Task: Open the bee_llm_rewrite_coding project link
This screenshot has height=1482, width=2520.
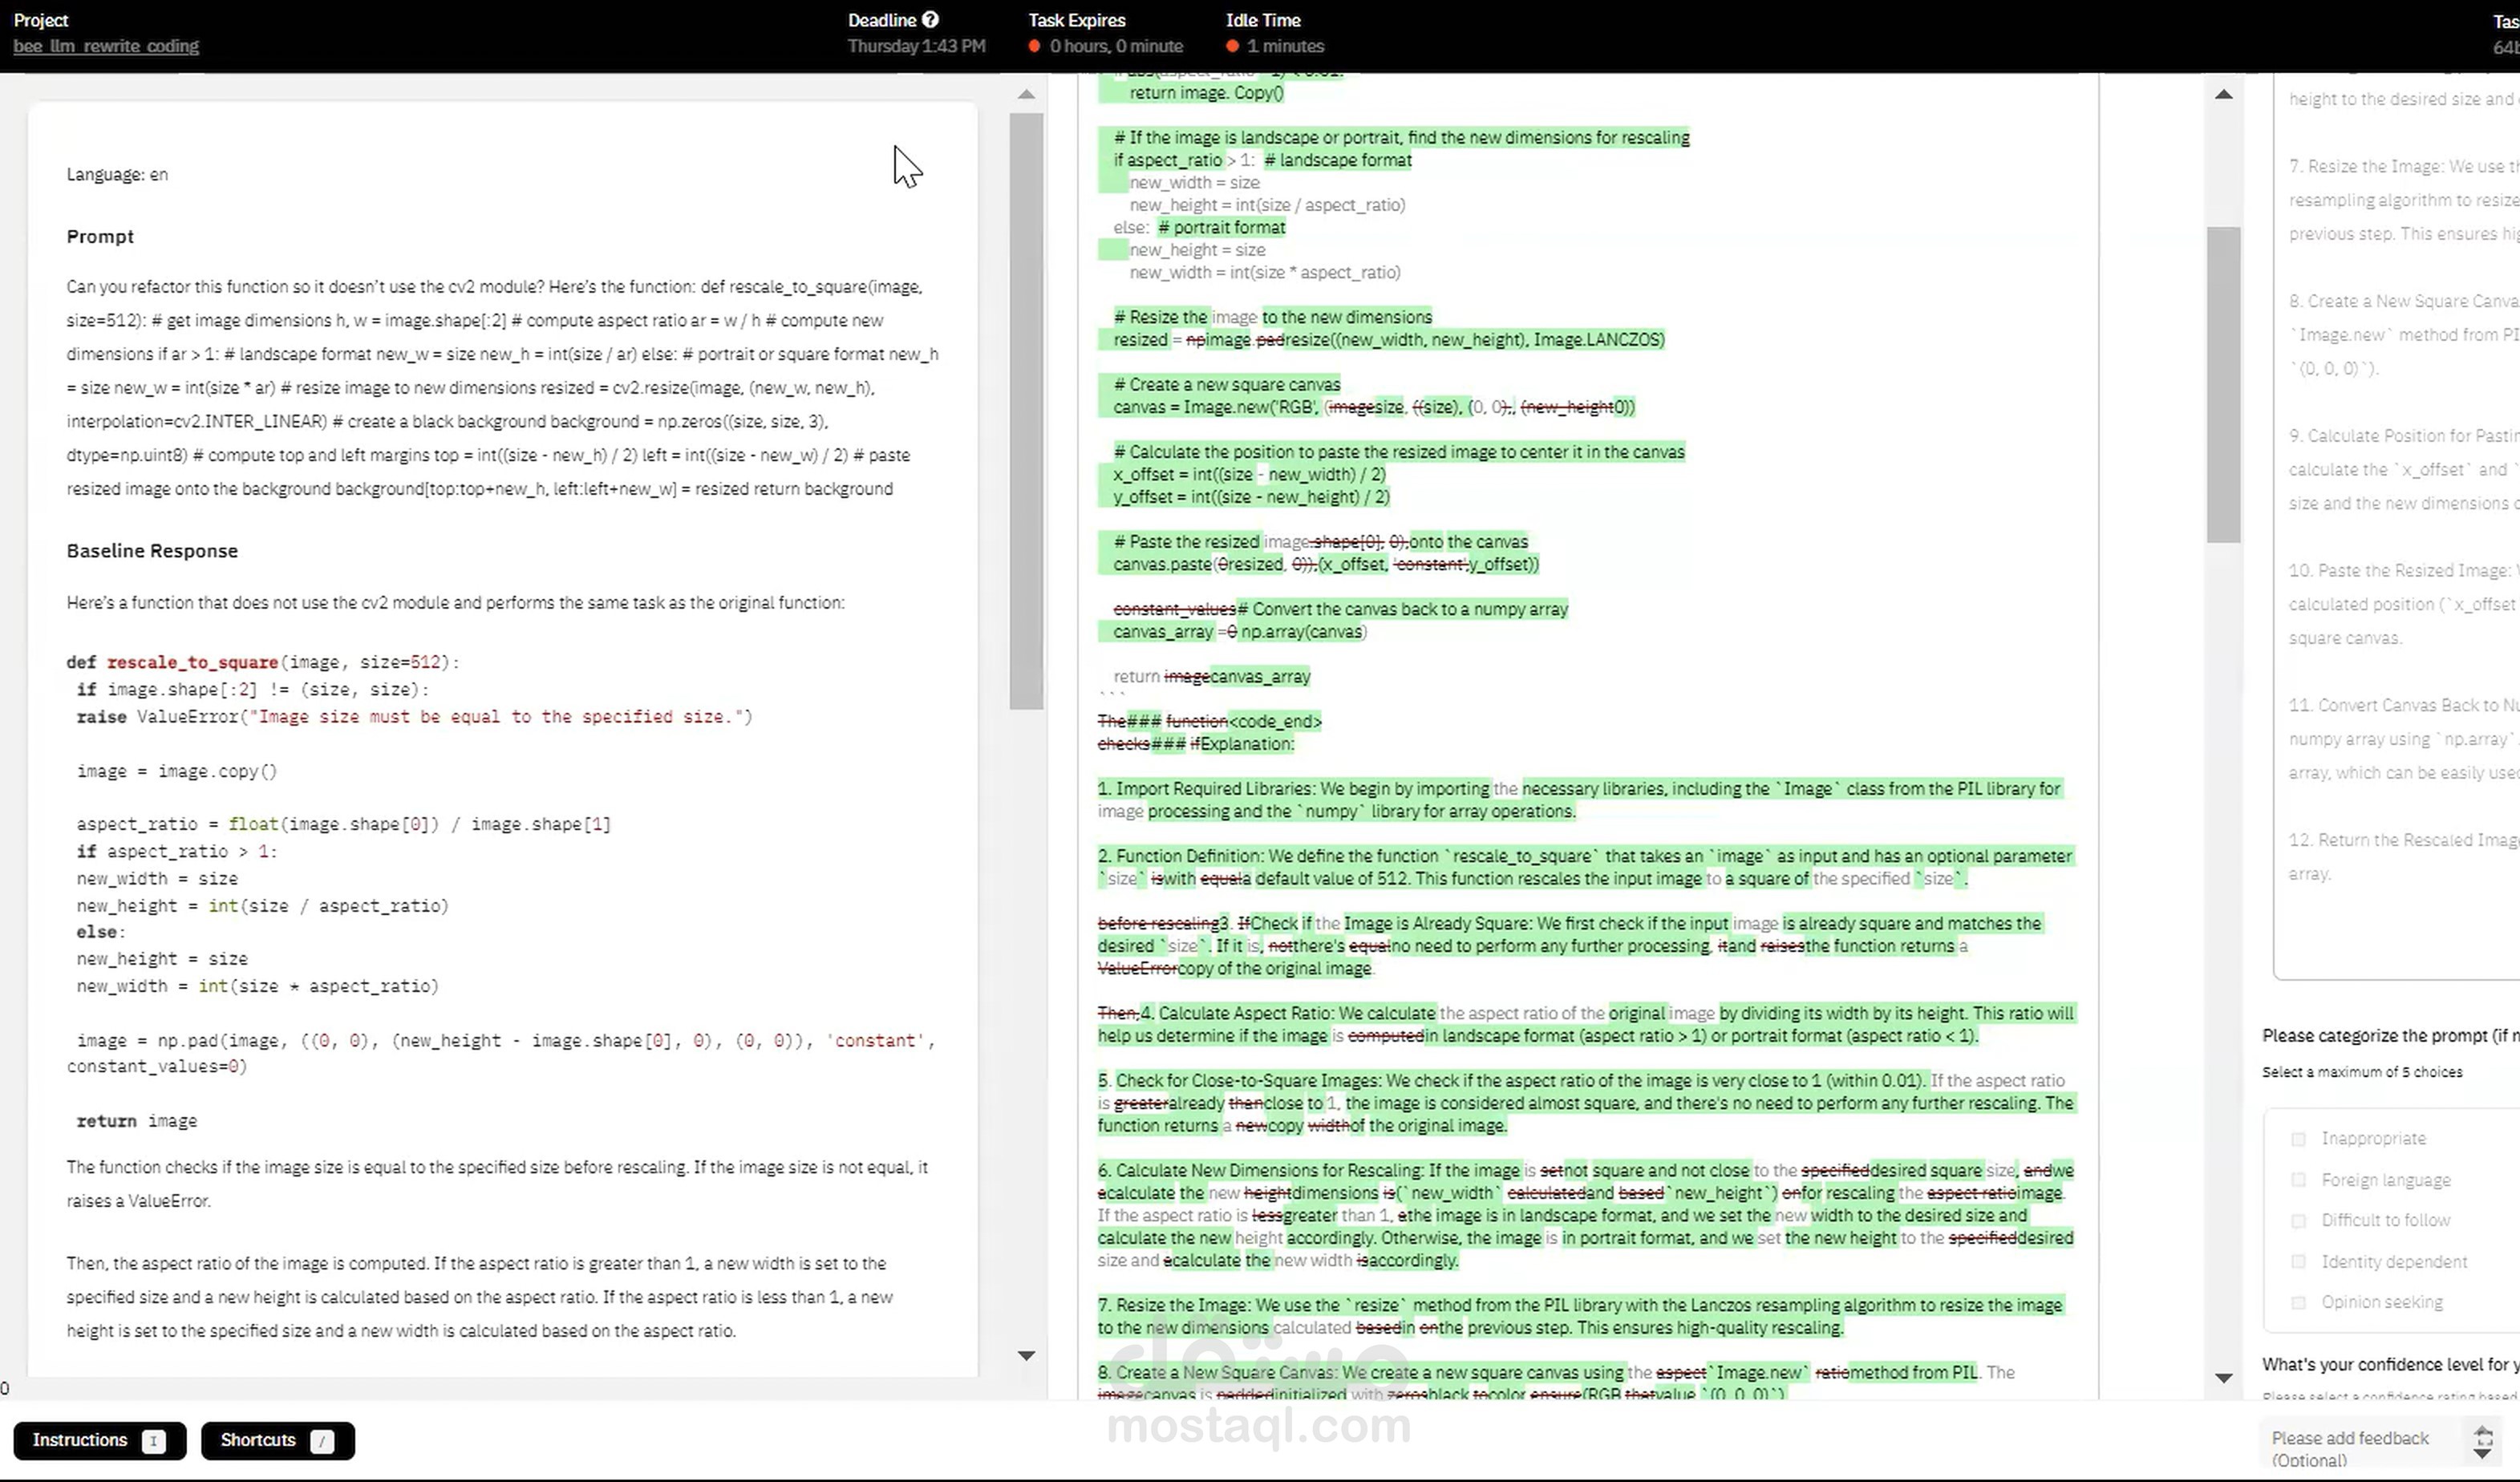Action: pos(106,46)
